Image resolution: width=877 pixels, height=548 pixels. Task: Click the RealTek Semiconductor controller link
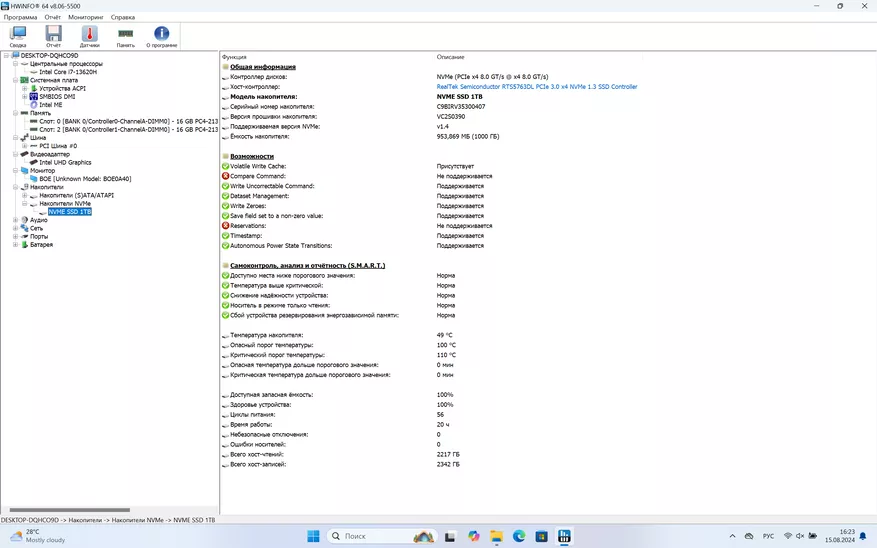536,87
